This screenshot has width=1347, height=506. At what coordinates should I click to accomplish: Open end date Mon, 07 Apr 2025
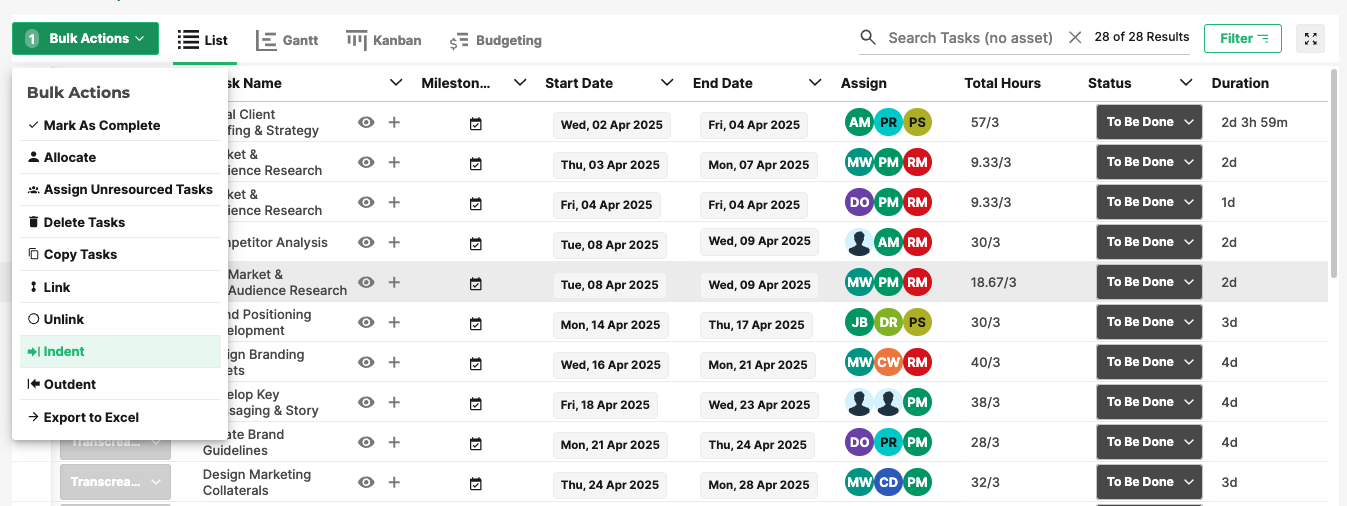point(759,165)
